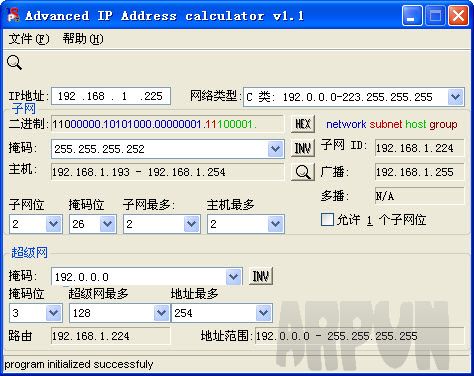Image resolution: width=474 pixels, height=376 pixels.
Task: Click the 子网 ID field 192.168.1.224
Action: point(419,148)
